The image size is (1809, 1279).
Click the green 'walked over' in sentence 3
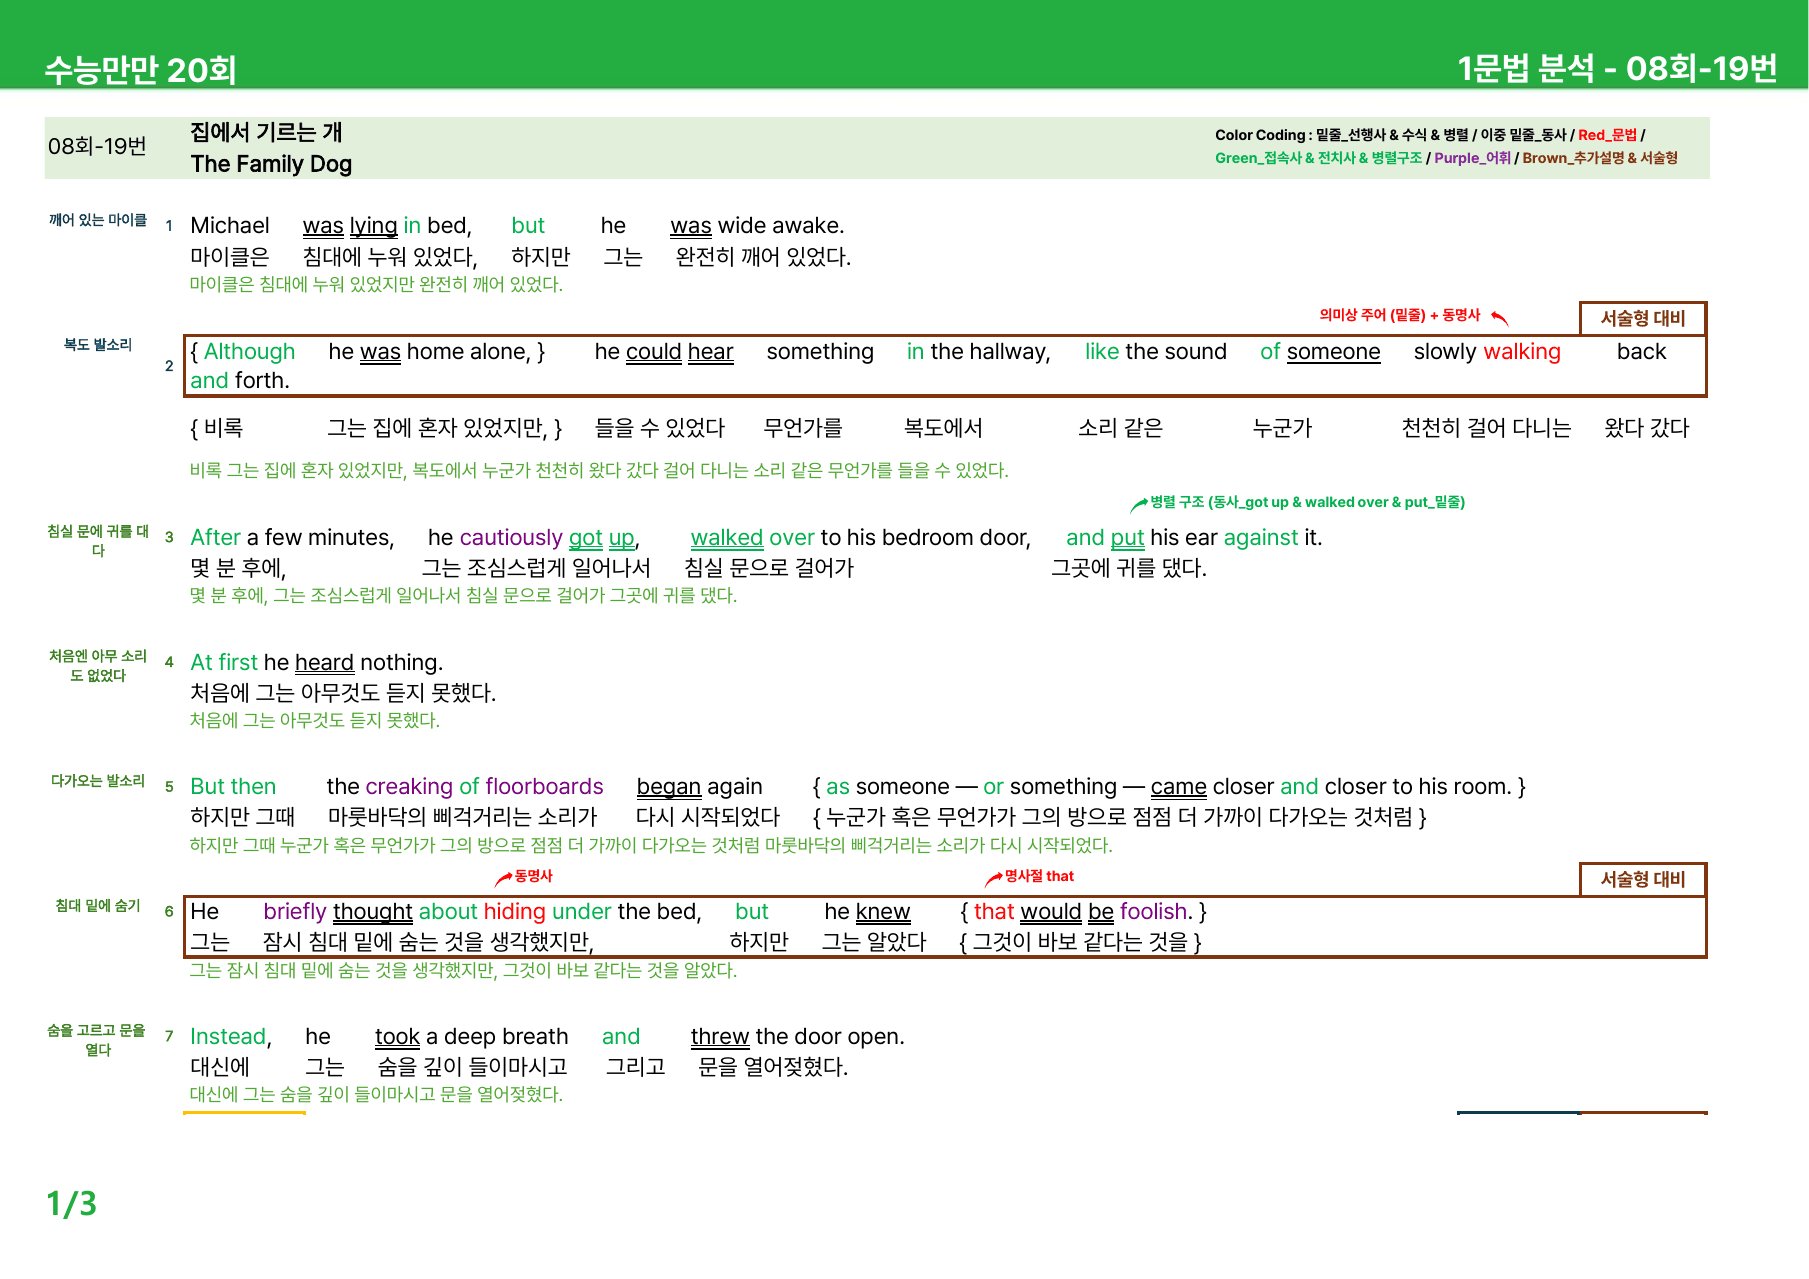753,538
